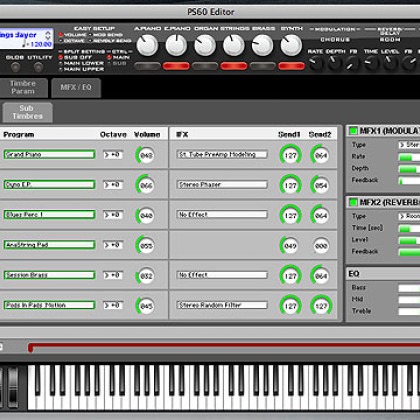The image size is (420, 420).
Task: Click the modulation RATE knob
Action: point(316,63)
